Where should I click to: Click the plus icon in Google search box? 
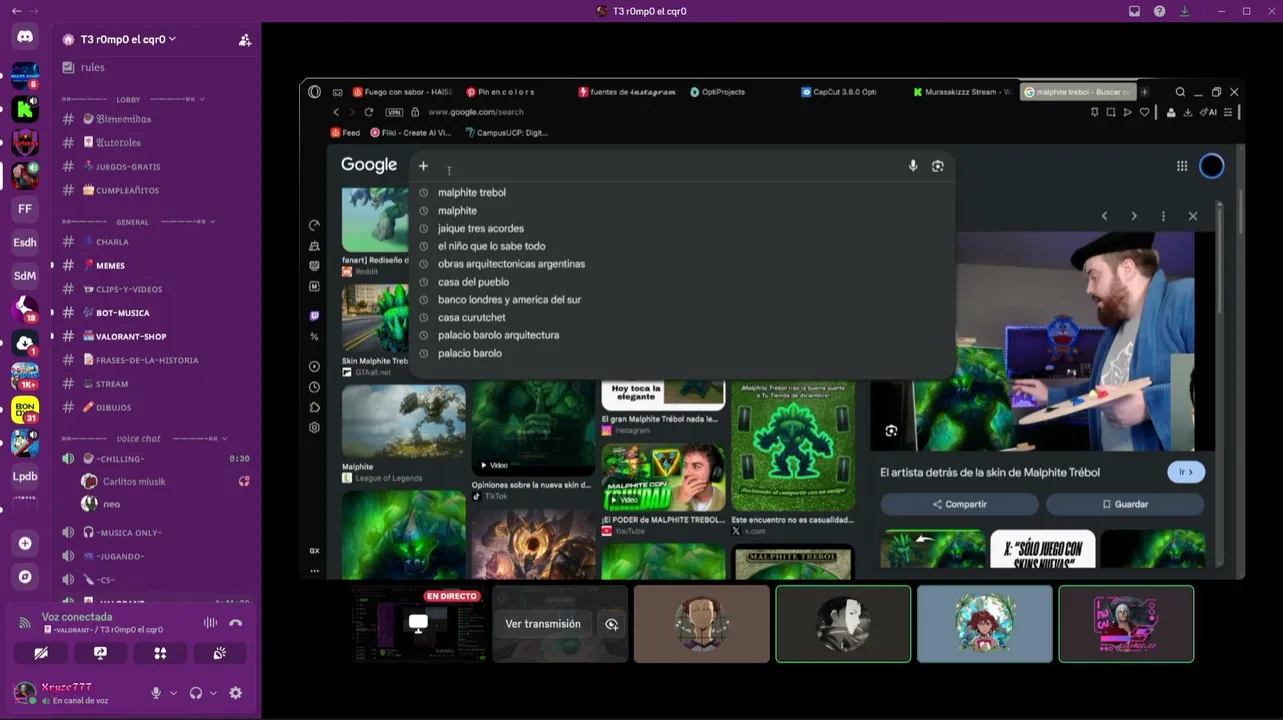click(423, 166)
